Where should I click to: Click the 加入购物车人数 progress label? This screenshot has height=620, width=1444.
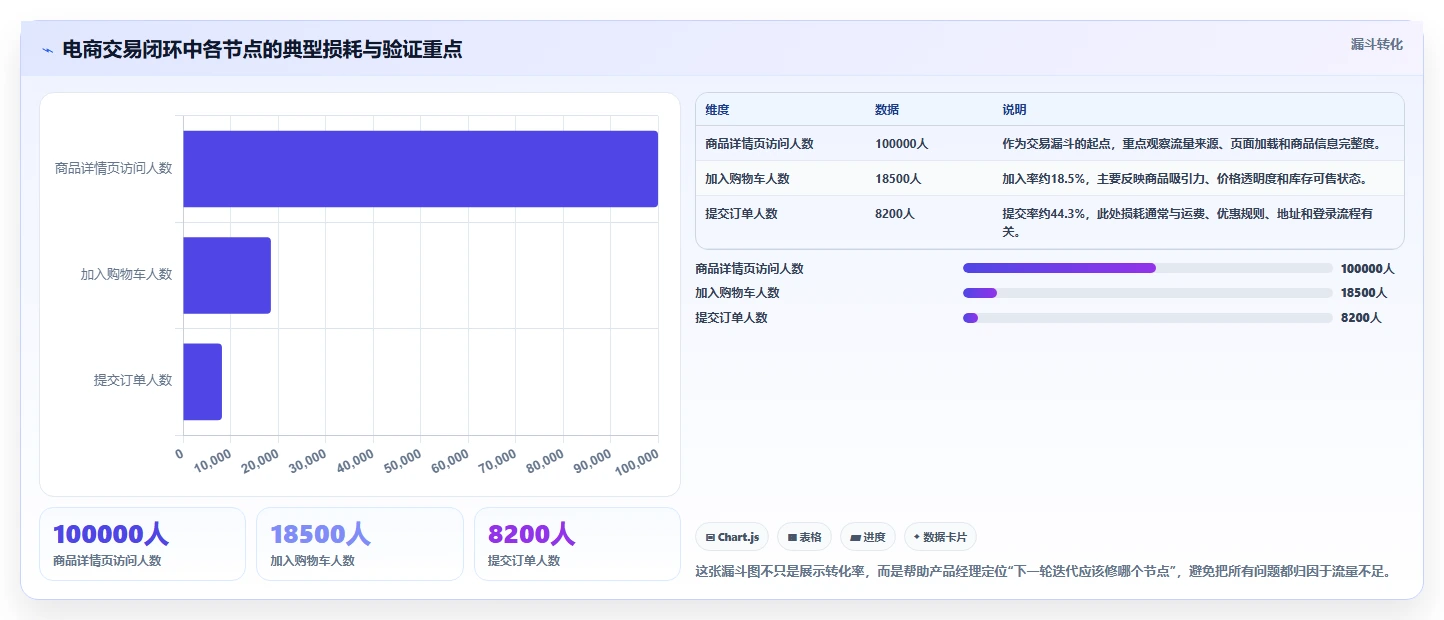(737, 293)
